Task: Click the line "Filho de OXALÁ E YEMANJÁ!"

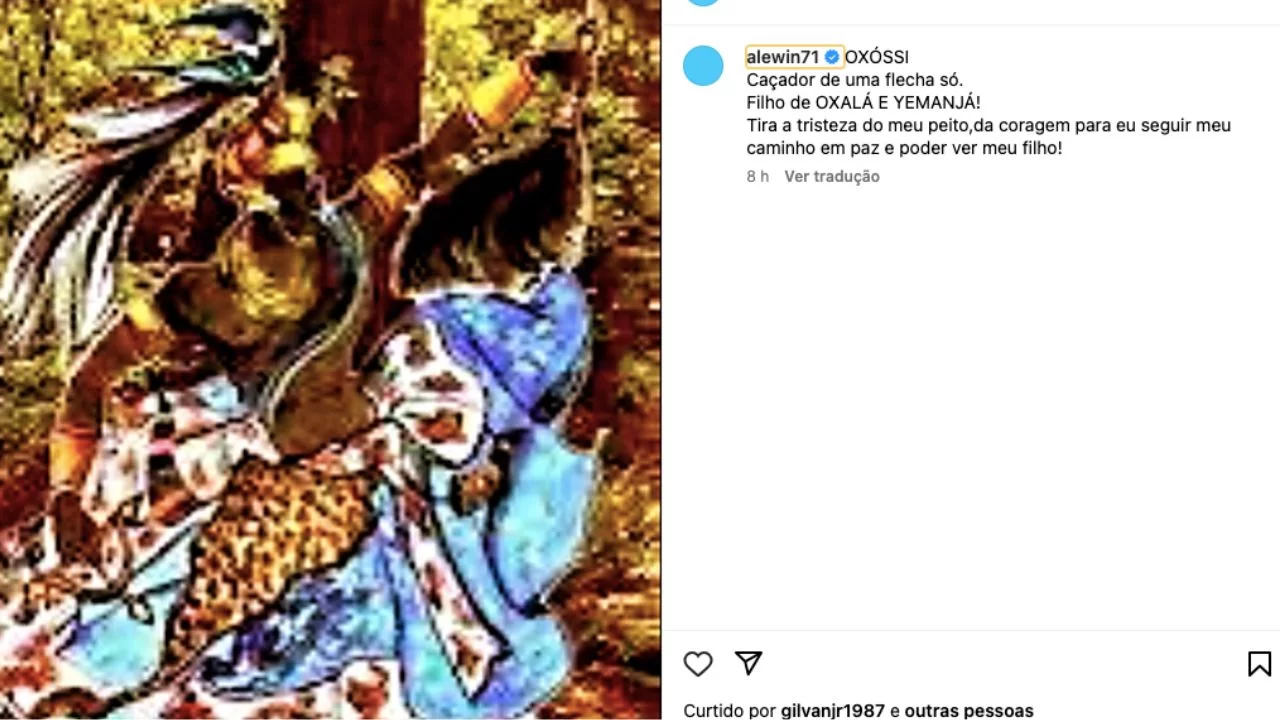Action: [864, 103]
